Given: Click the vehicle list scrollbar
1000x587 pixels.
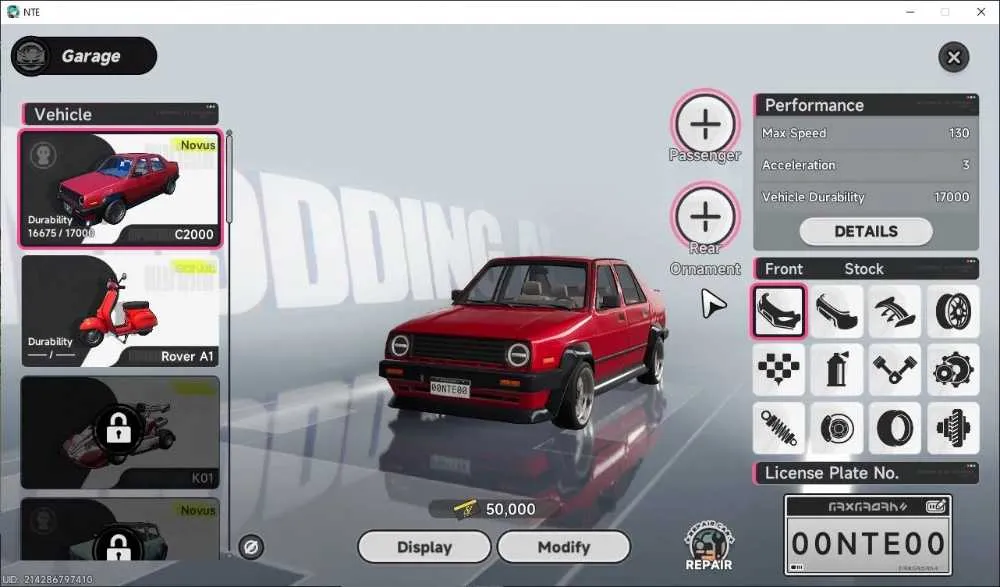Looking at the screenshot, I should click(230, 177).
